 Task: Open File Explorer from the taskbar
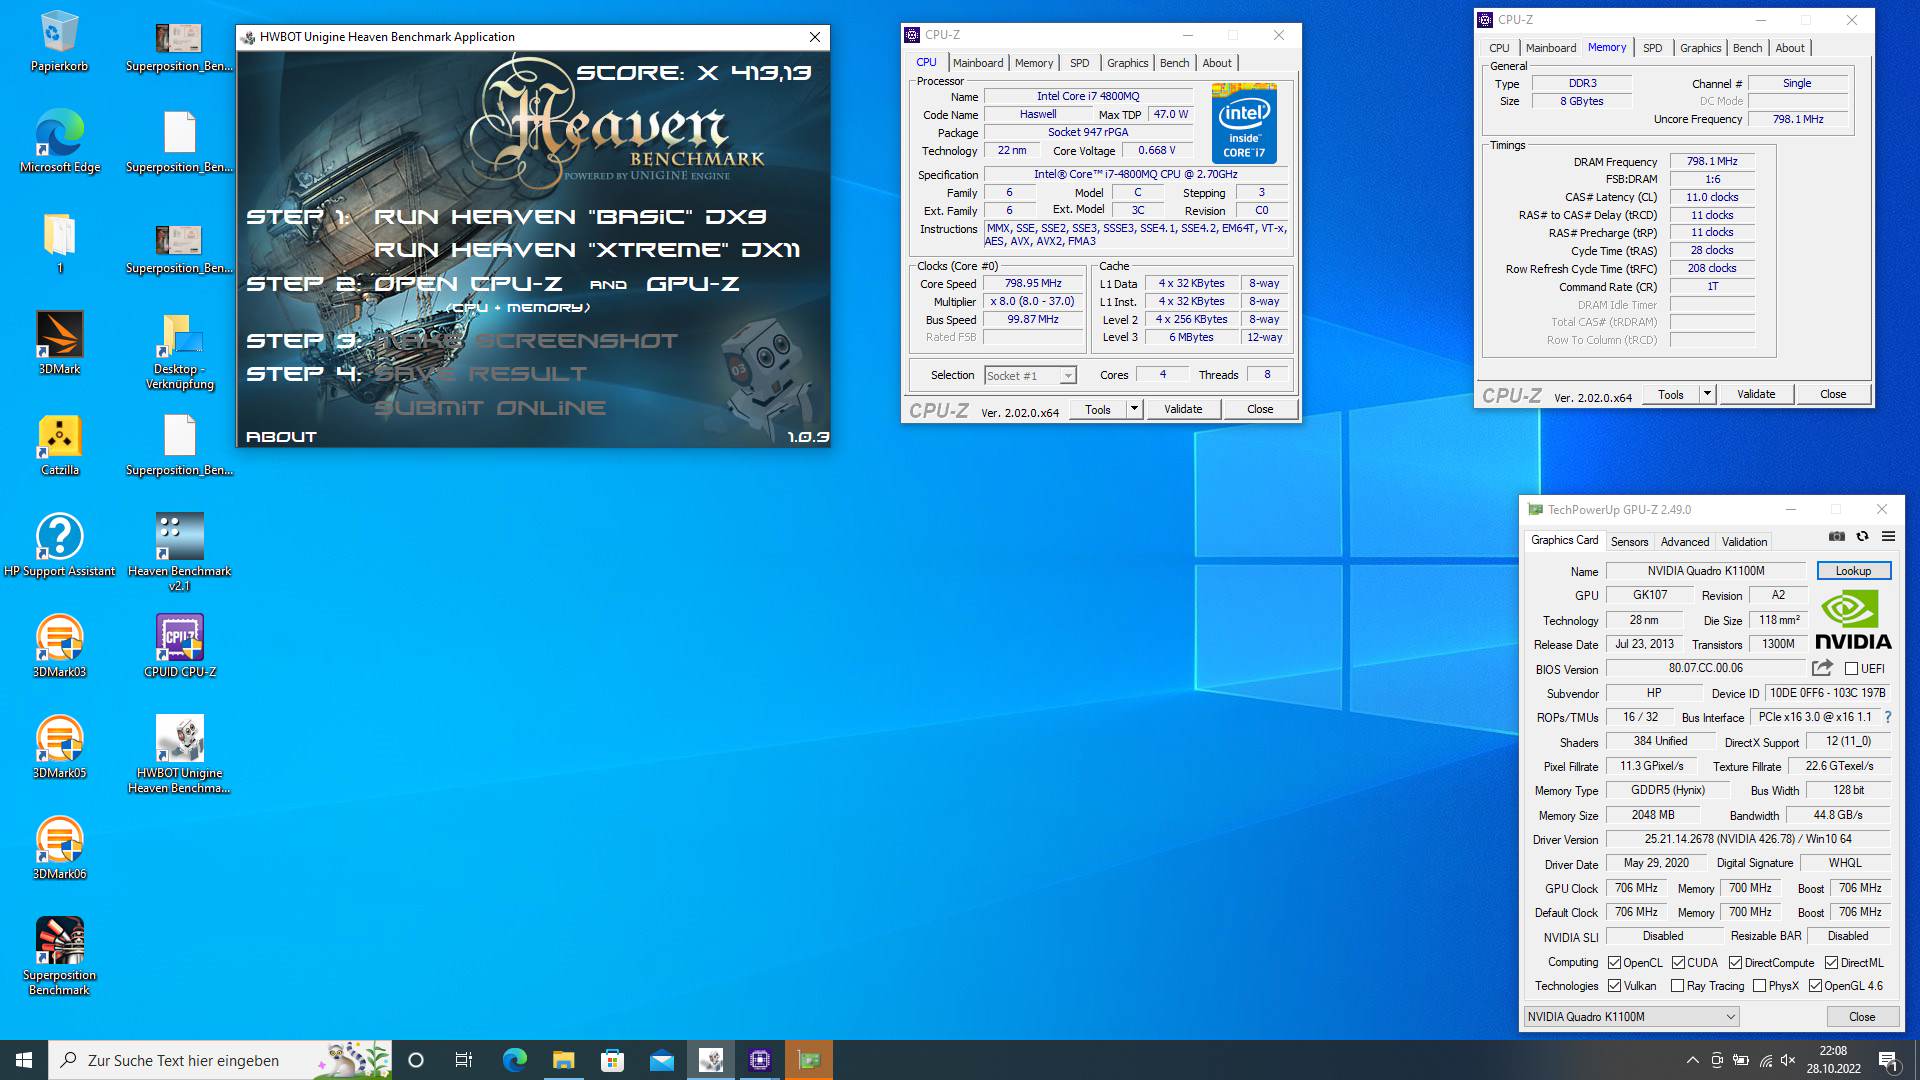[x=563, y=1060]
